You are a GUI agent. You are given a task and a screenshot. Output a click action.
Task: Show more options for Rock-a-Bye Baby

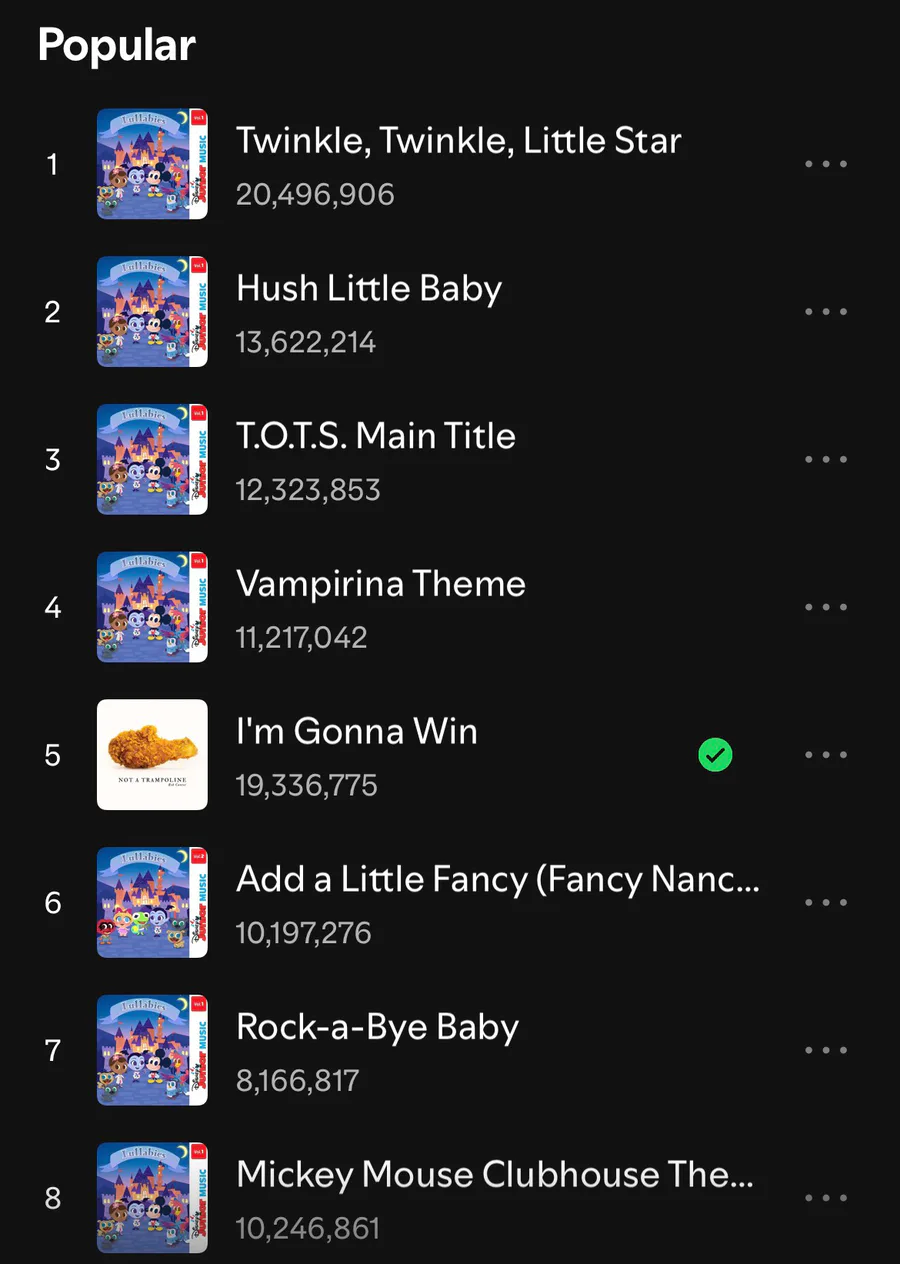coord(826,1050)
